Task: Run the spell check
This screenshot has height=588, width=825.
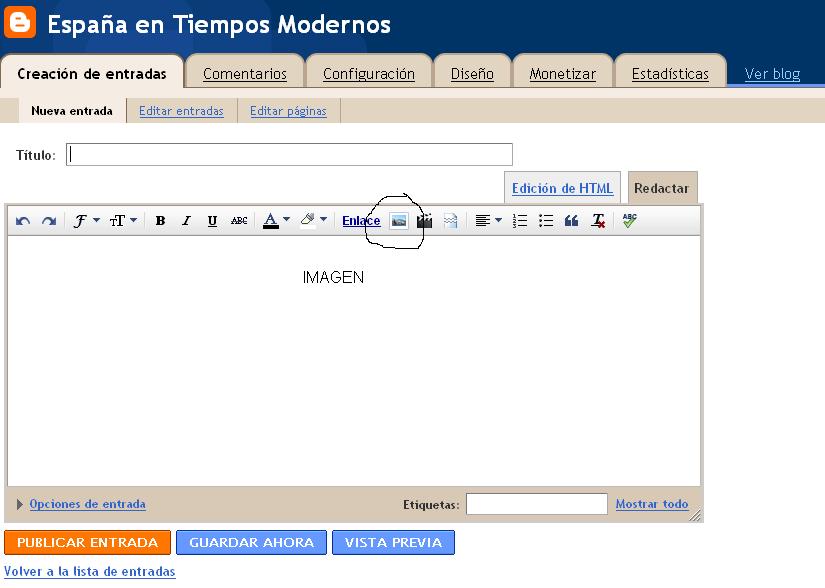Action: (629, 220)
